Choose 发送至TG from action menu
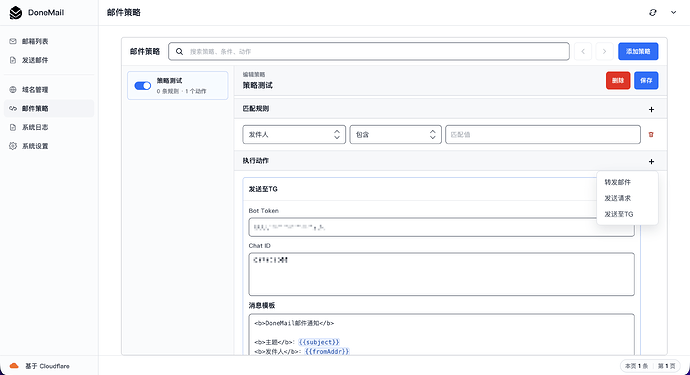690x375 pixels. tap(627, 214)
